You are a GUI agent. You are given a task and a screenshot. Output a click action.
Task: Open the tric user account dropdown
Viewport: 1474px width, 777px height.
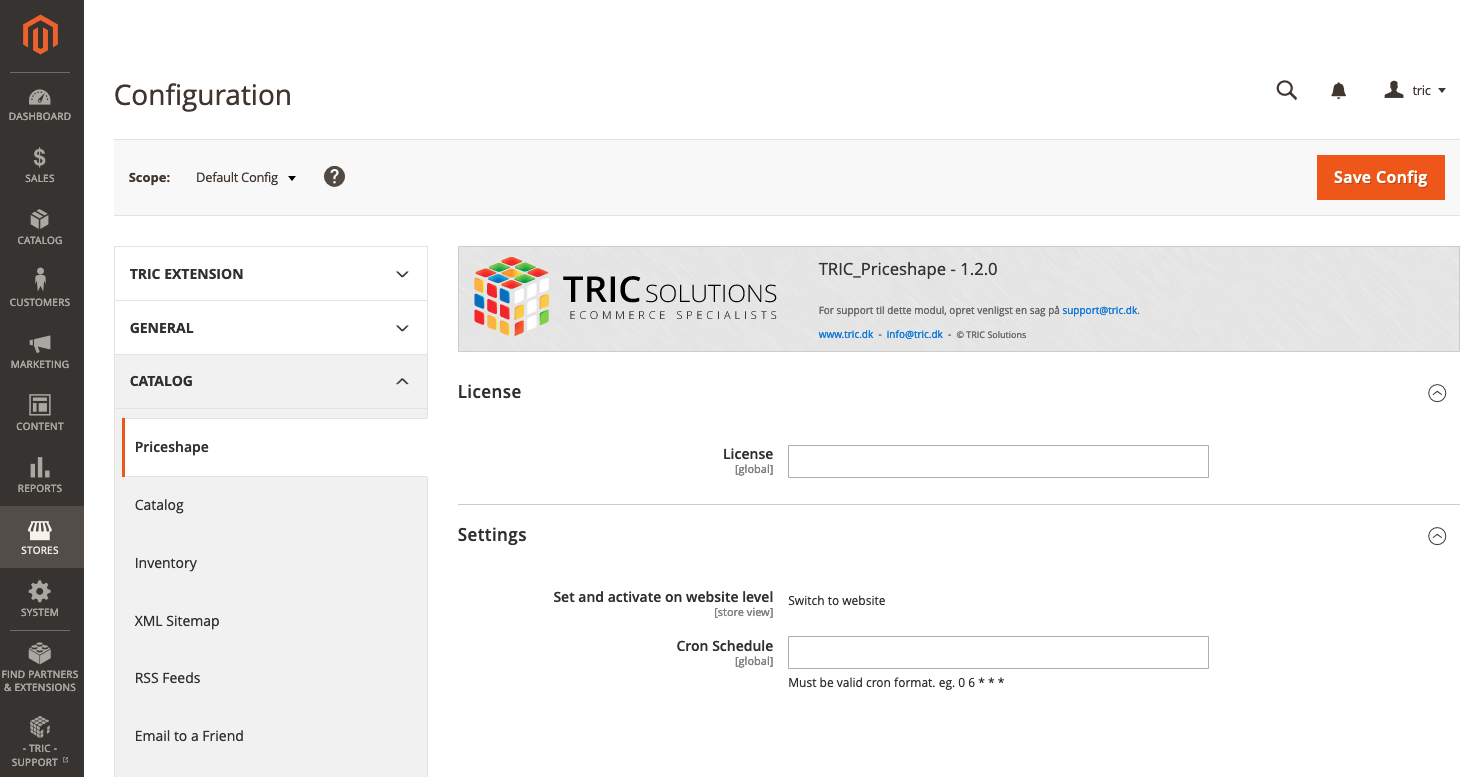click(x=1415, y=91)
